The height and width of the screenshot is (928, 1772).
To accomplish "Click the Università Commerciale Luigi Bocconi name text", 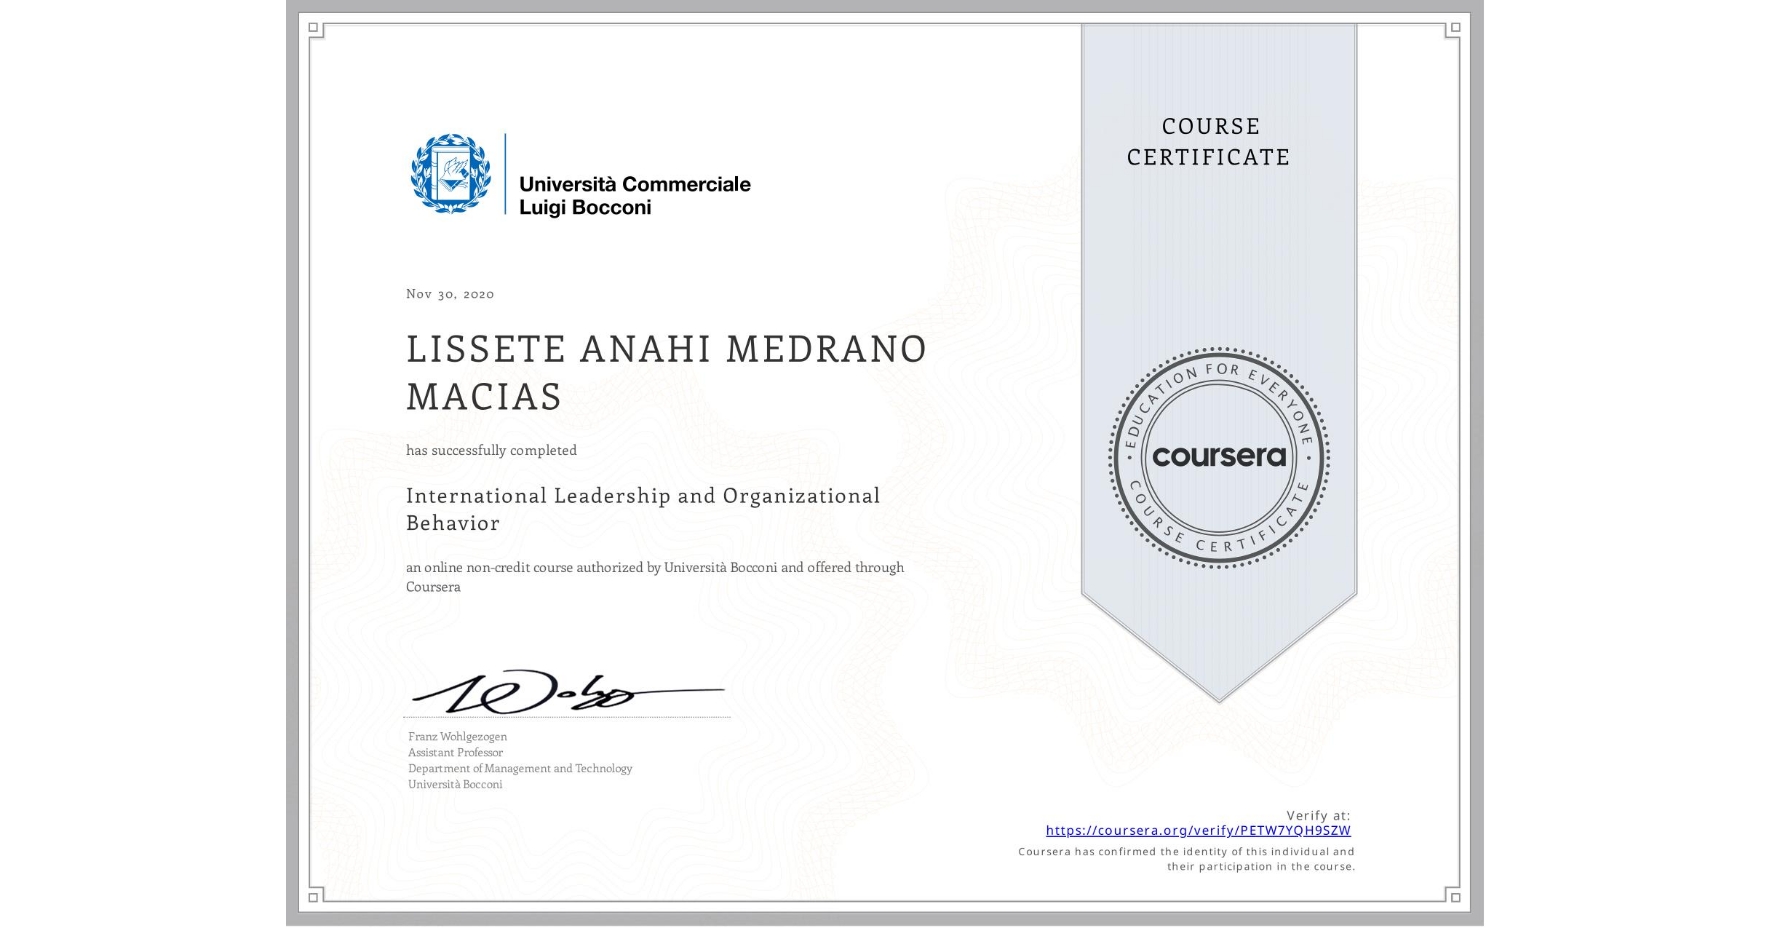I will 636,195.
